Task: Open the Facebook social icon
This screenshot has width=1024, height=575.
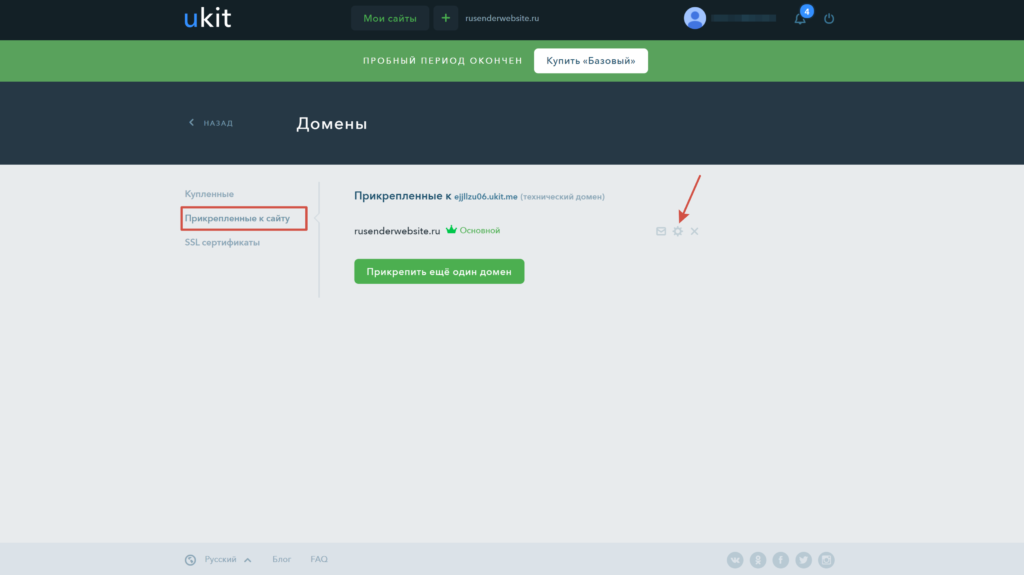Action: [x=780, y=560]
